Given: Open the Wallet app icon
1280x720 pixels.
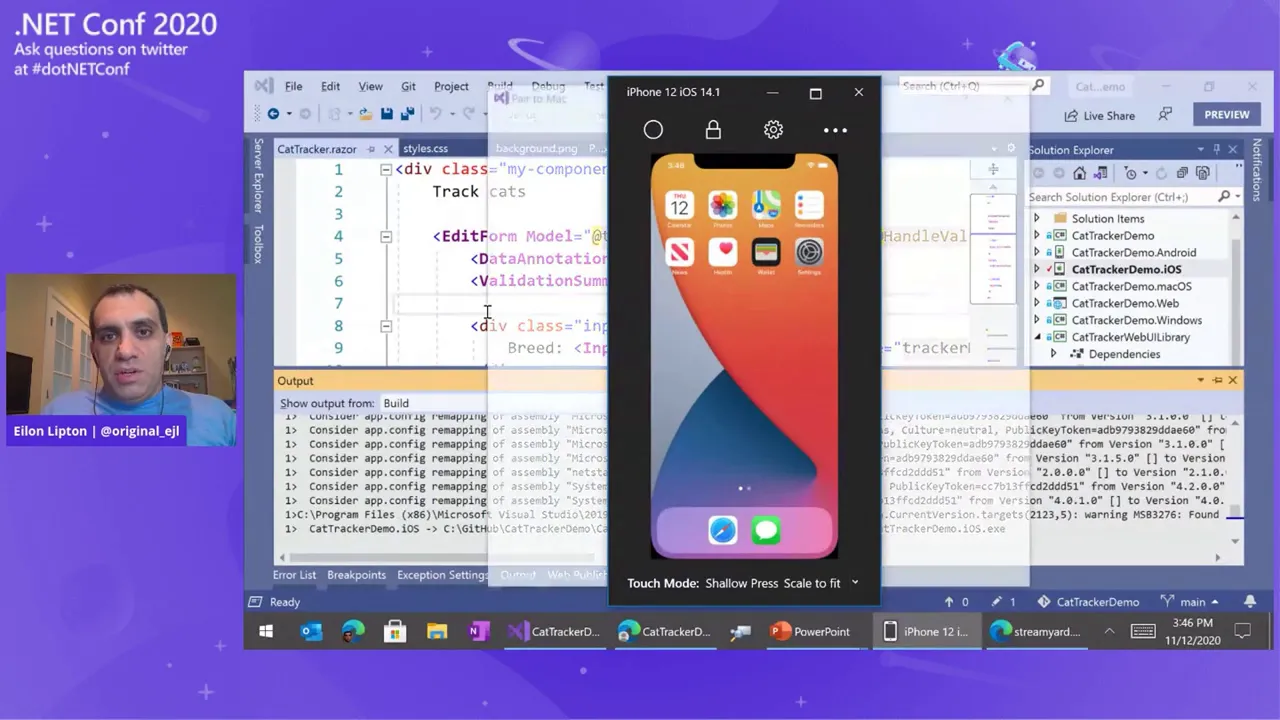Looking at the screenshot, I should point(766,252).
